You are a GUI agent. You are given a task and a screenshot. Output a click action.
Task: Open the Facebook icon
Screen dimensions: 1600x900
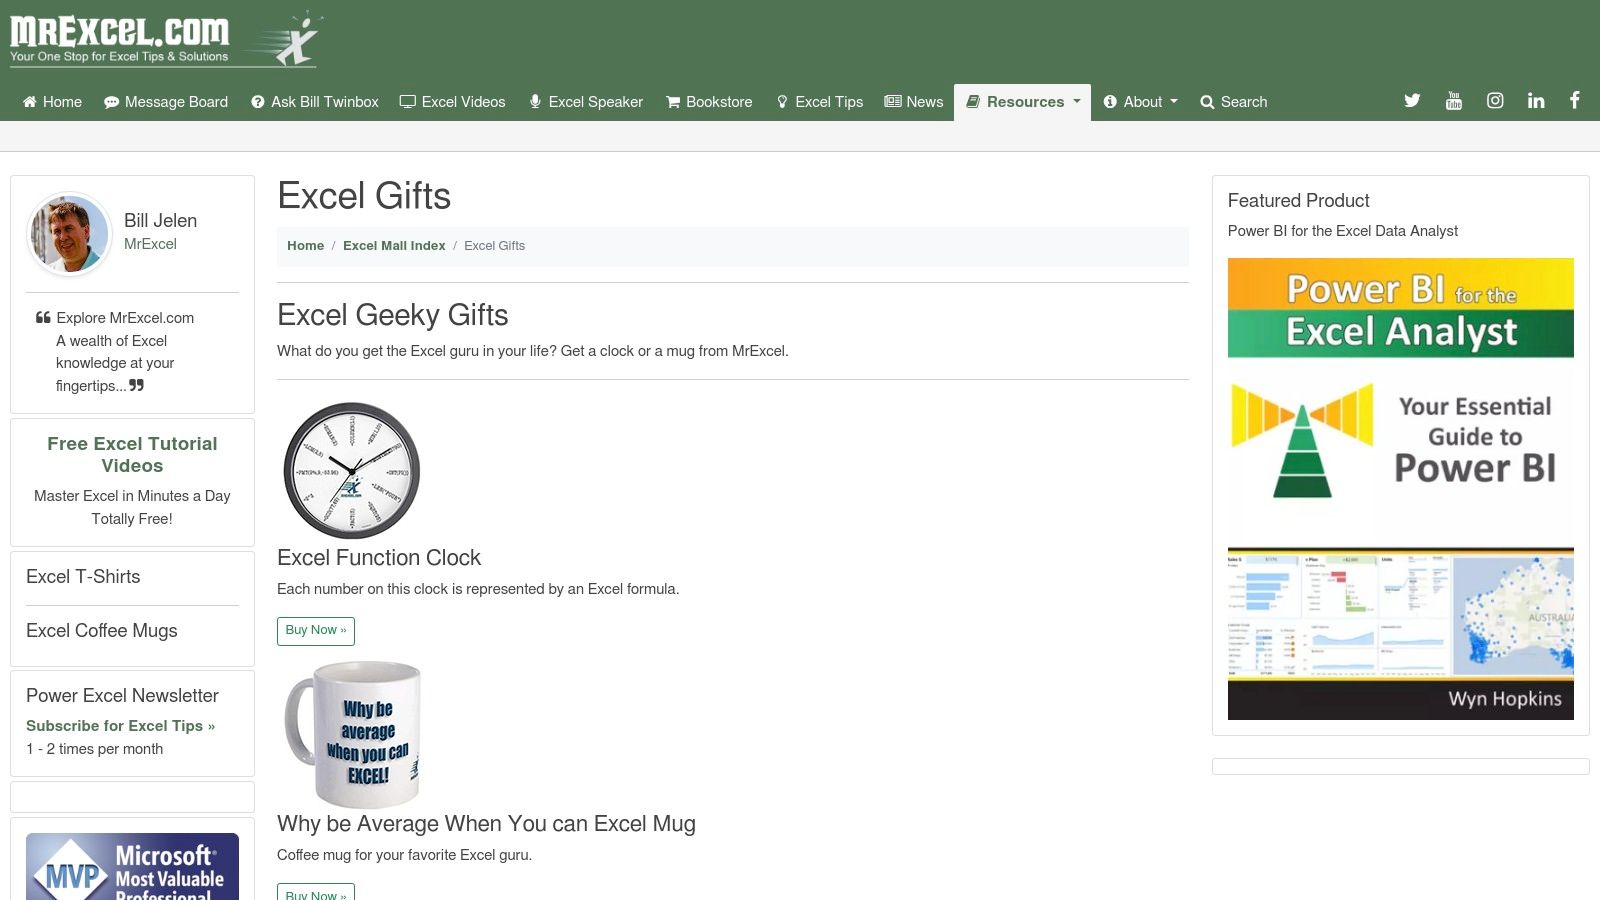tap(1574, 100)
